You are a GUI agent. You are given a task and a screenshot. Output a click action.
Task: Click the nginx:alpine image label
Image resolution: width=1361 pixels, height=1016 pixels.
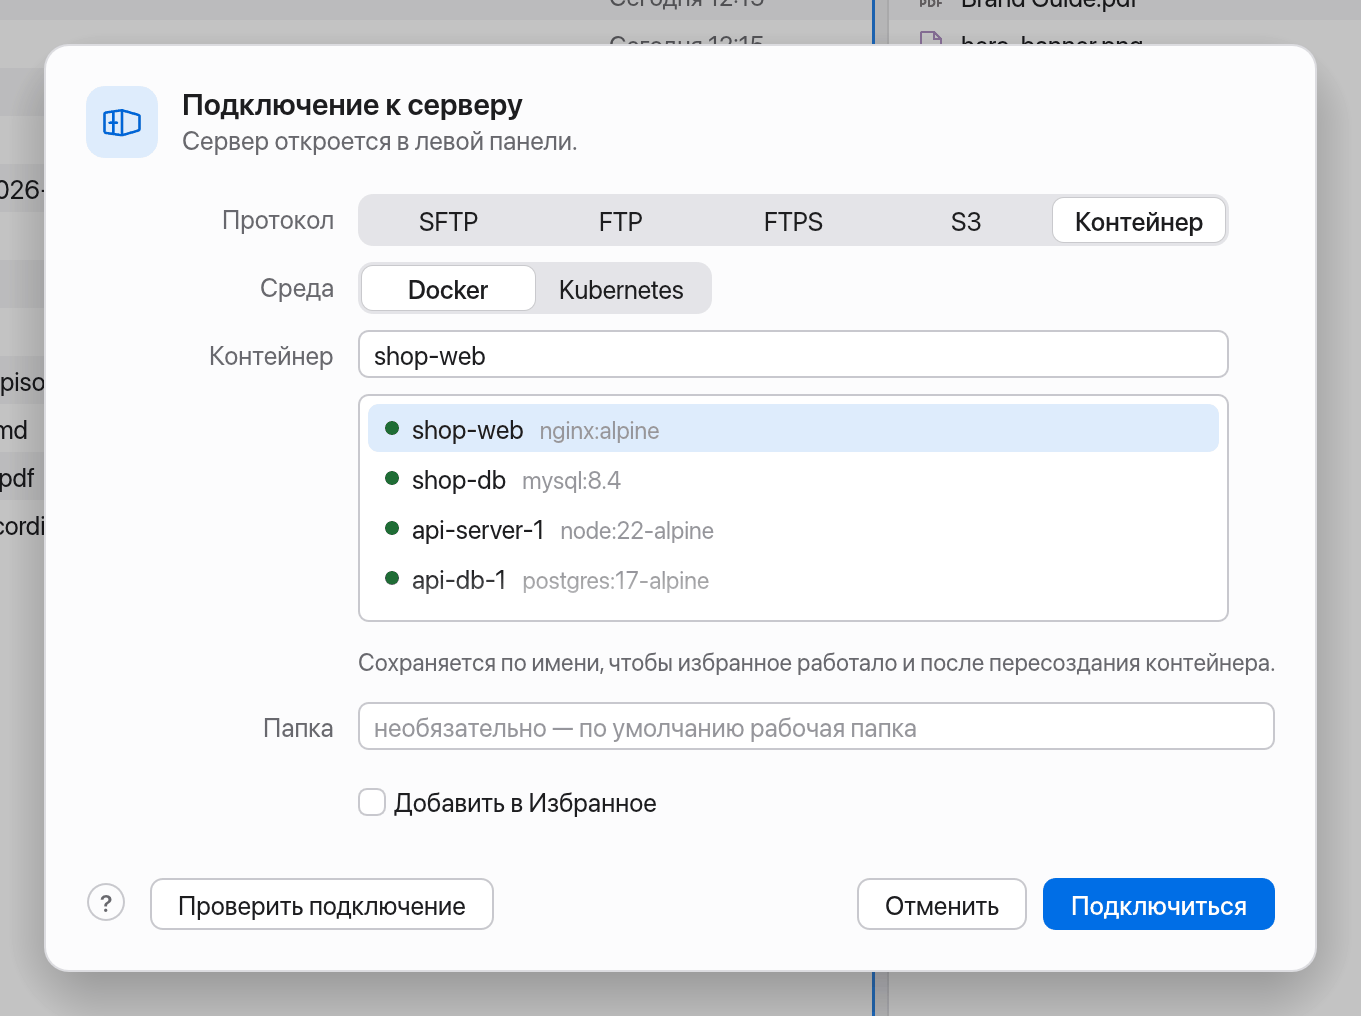(599, 431)
